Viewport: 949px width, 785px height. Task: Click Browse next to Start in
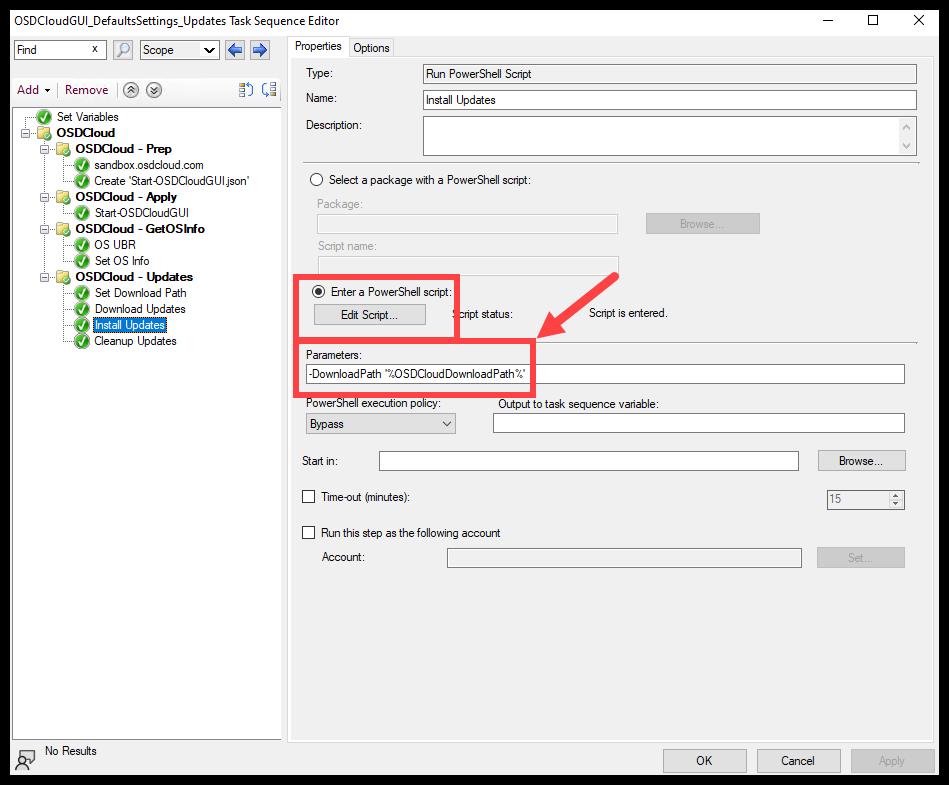point(860,460)
